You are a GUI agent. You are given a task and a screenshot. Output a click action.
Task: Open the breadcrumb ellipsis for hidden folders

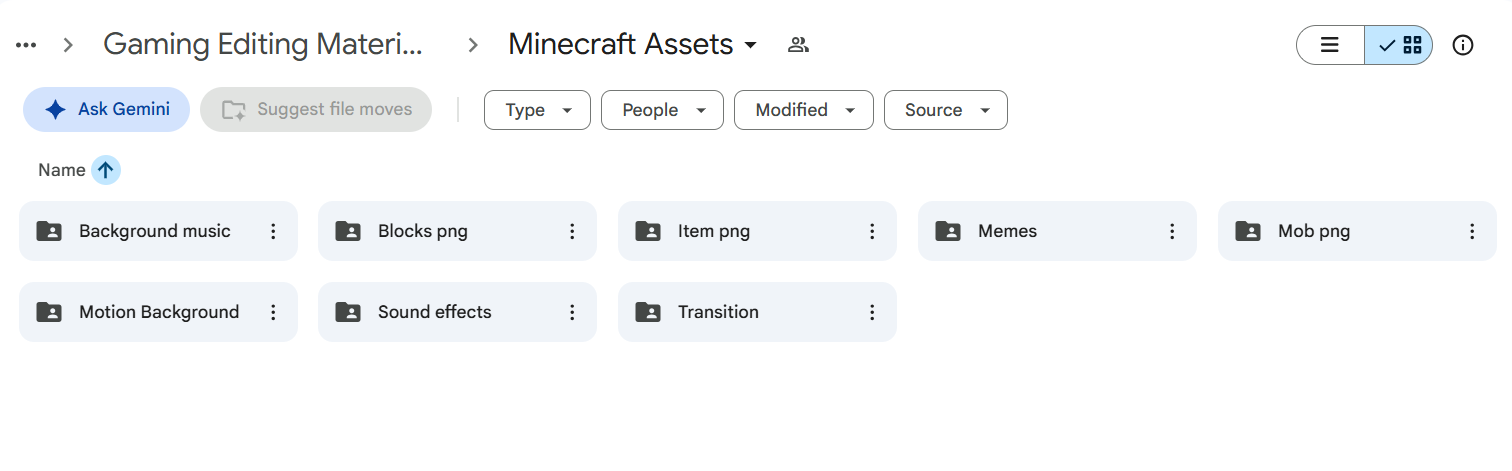(x=27, y=45)
